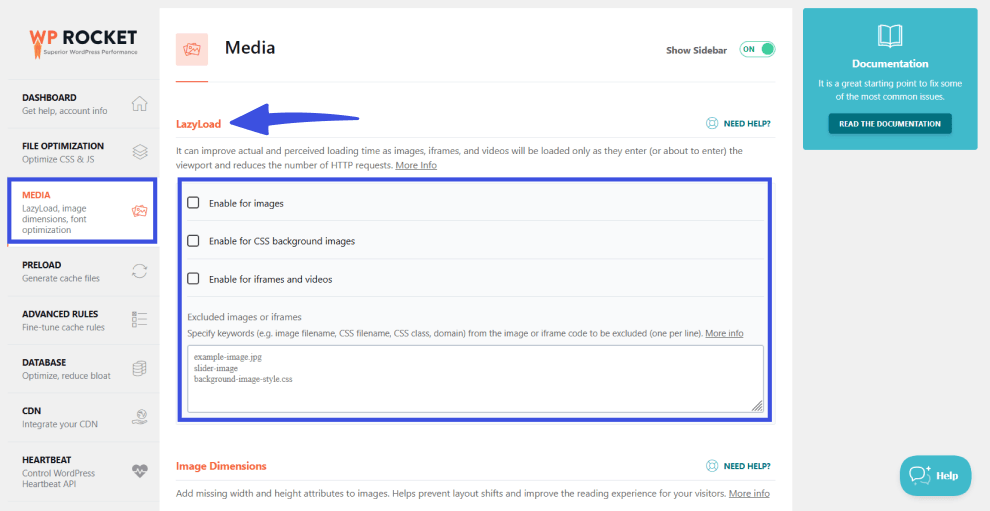Click the Dashboard home icon
The width and height of the screenshot is (990, 511).
(140, 104)
